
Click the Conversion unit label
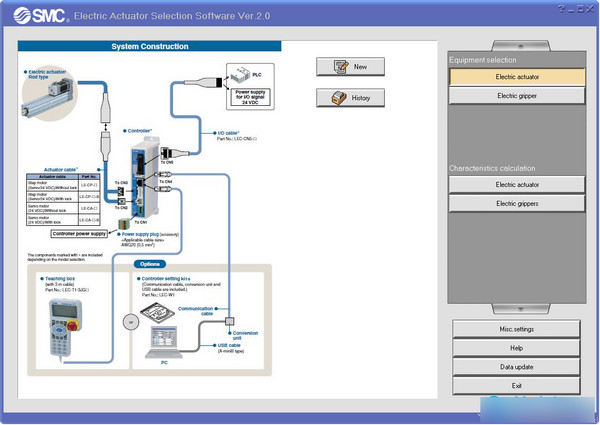click(245, 335)
